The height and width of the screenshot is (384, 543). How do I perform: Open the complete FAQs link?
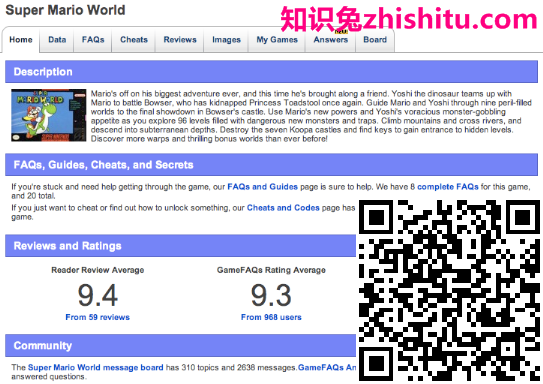tap(448, 187)
